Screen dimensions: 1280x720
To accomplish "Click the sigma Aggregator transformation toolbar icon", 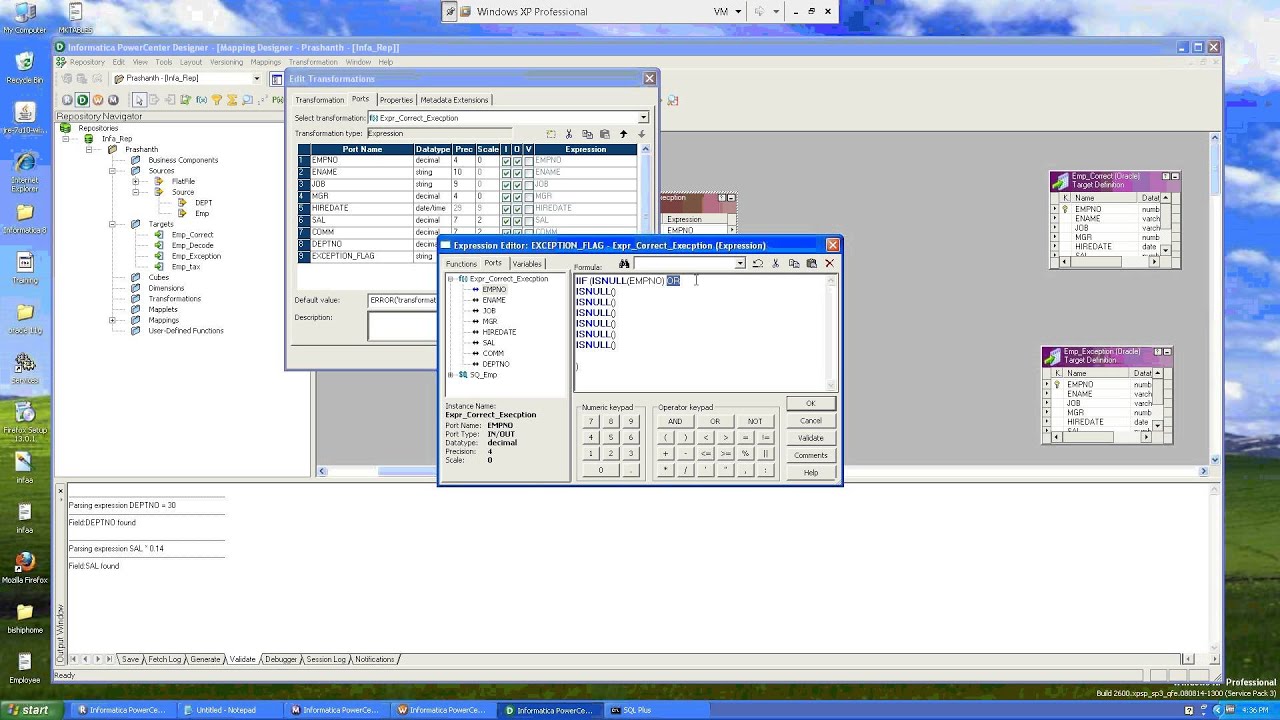I will pyautogui.click(x=232, y=100).
